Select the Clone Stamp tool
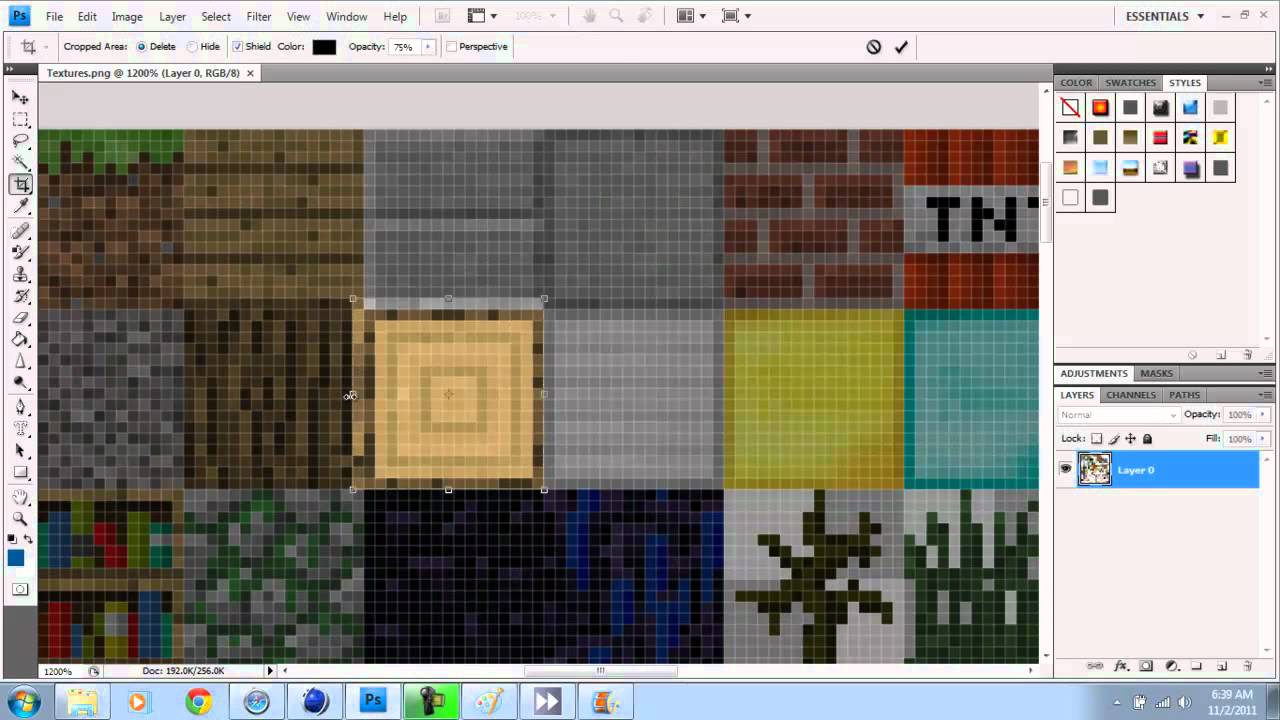 pos(20,275)
